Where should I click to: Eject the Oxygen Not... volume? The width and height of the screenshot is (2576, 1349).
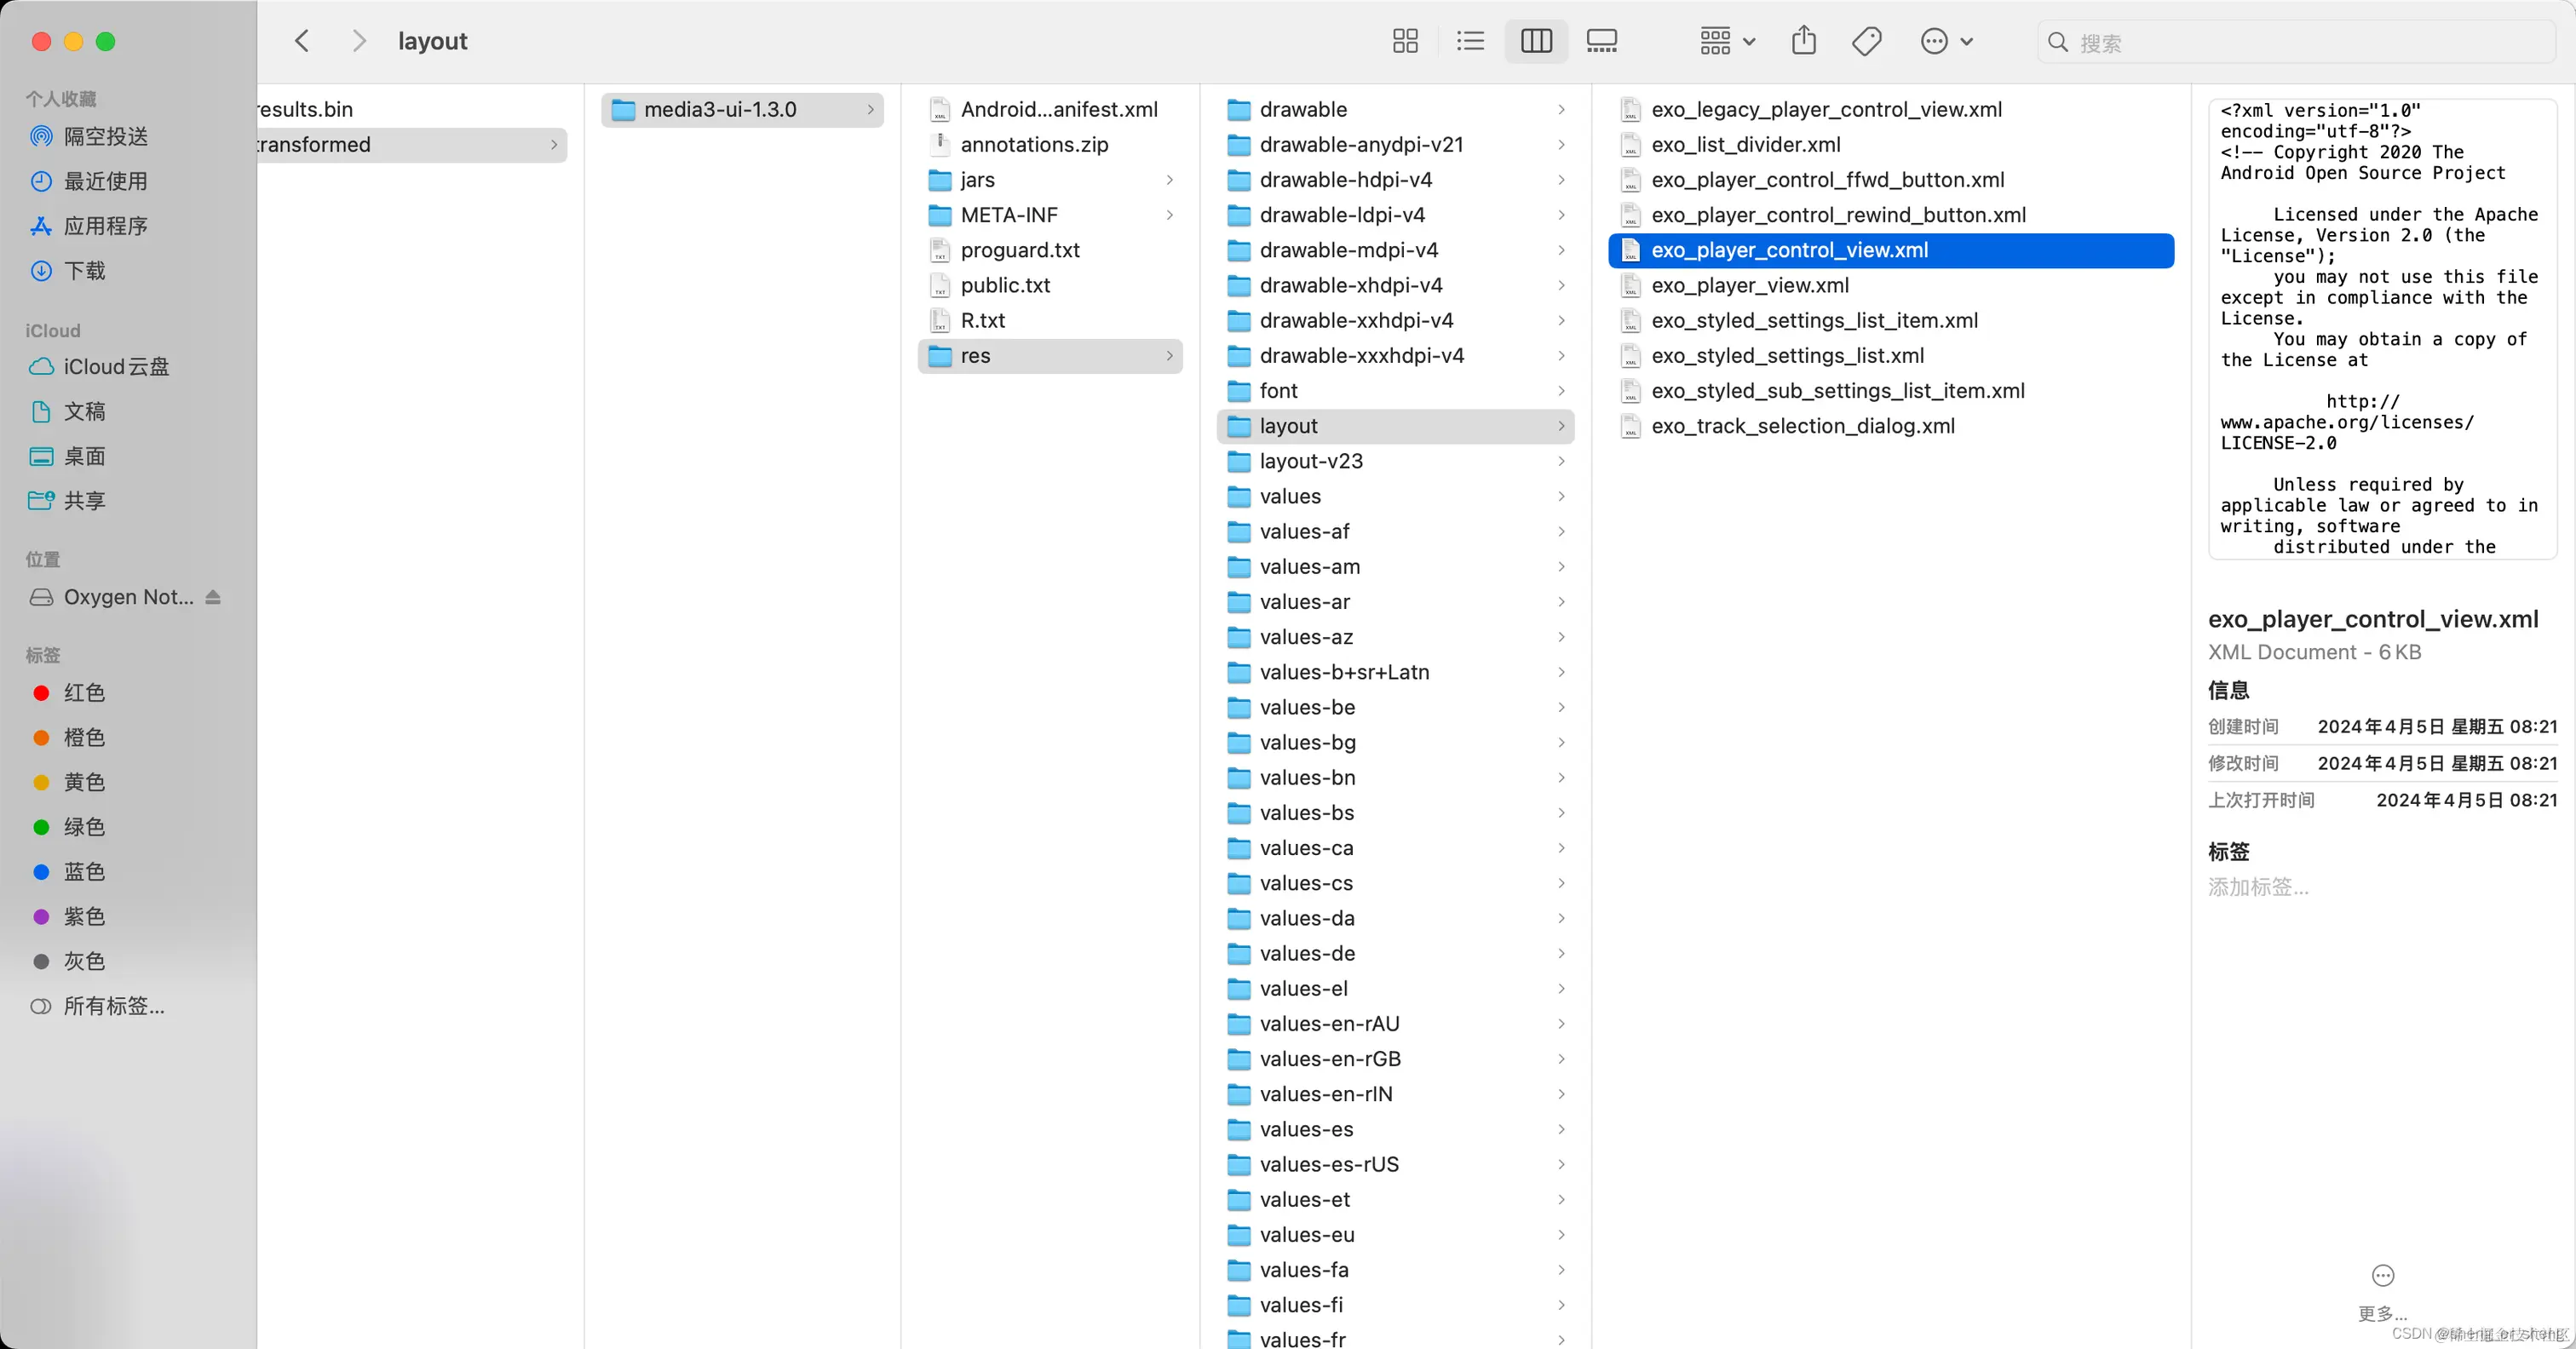click(213, 597)
